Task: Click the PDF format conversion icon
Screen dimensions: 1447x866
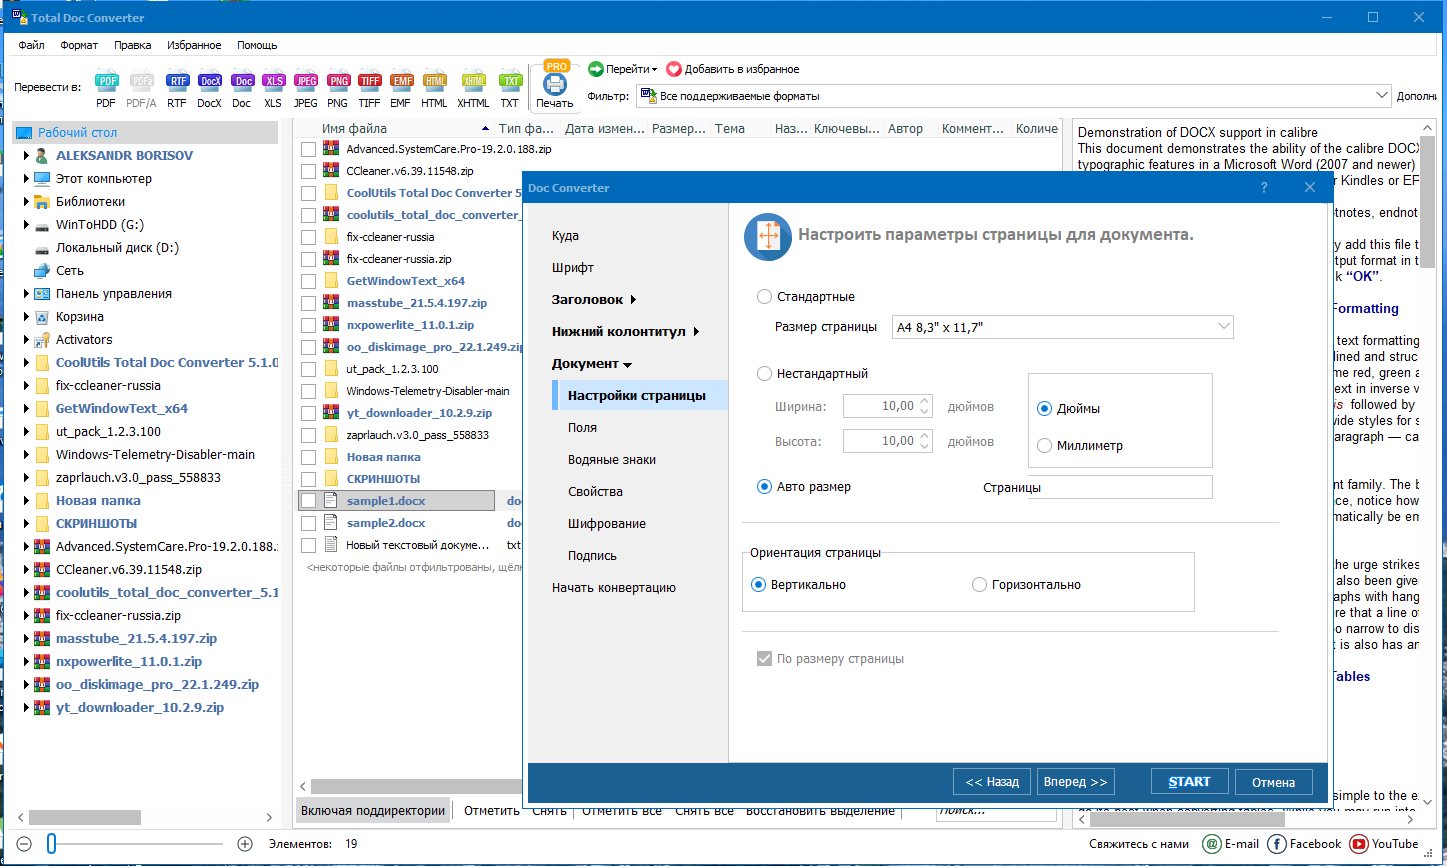Action: point(106,83)
